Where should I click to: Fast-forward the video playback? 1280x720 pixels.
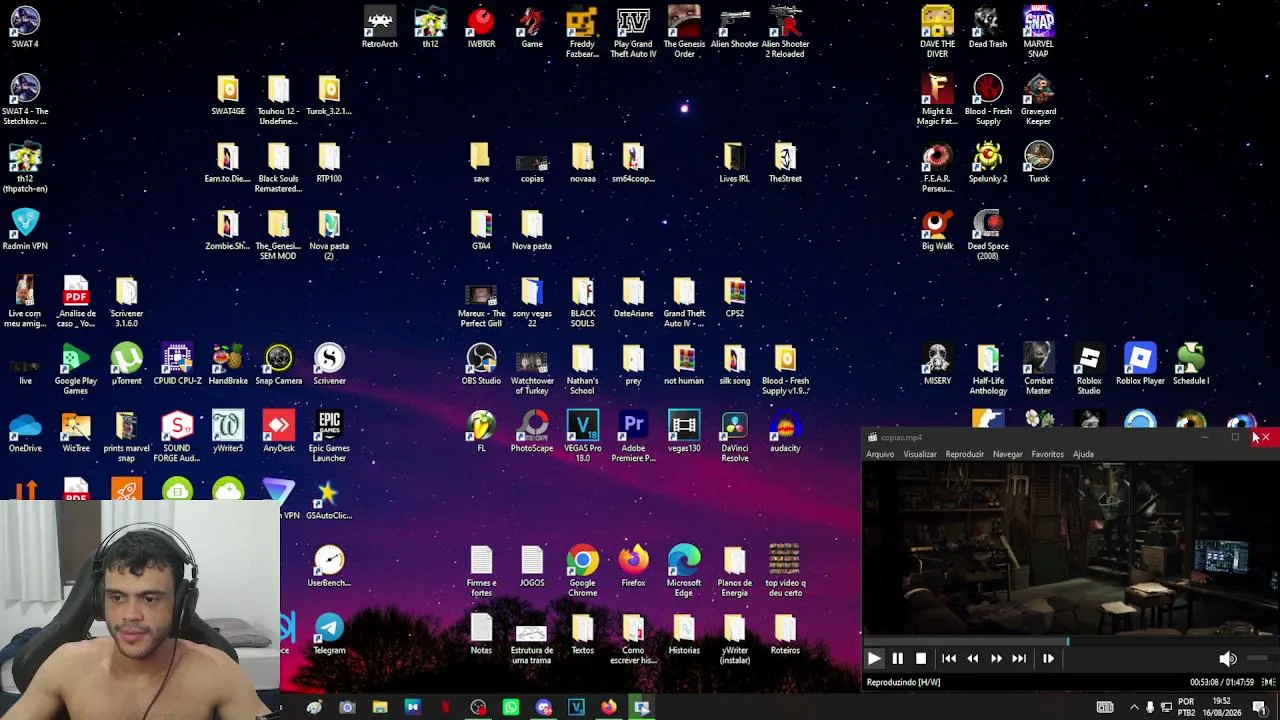[996, 658]
